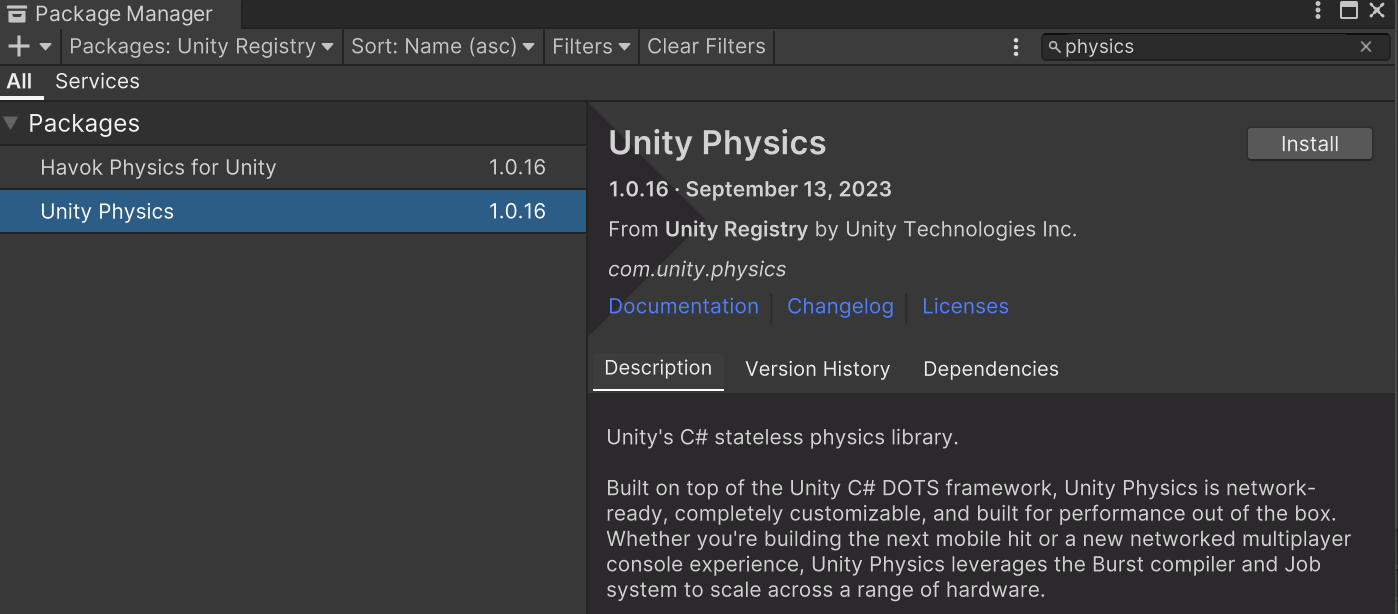Open the Licenses link
The width and height of the screenshot is (1398, 614).
click(965, 307)
